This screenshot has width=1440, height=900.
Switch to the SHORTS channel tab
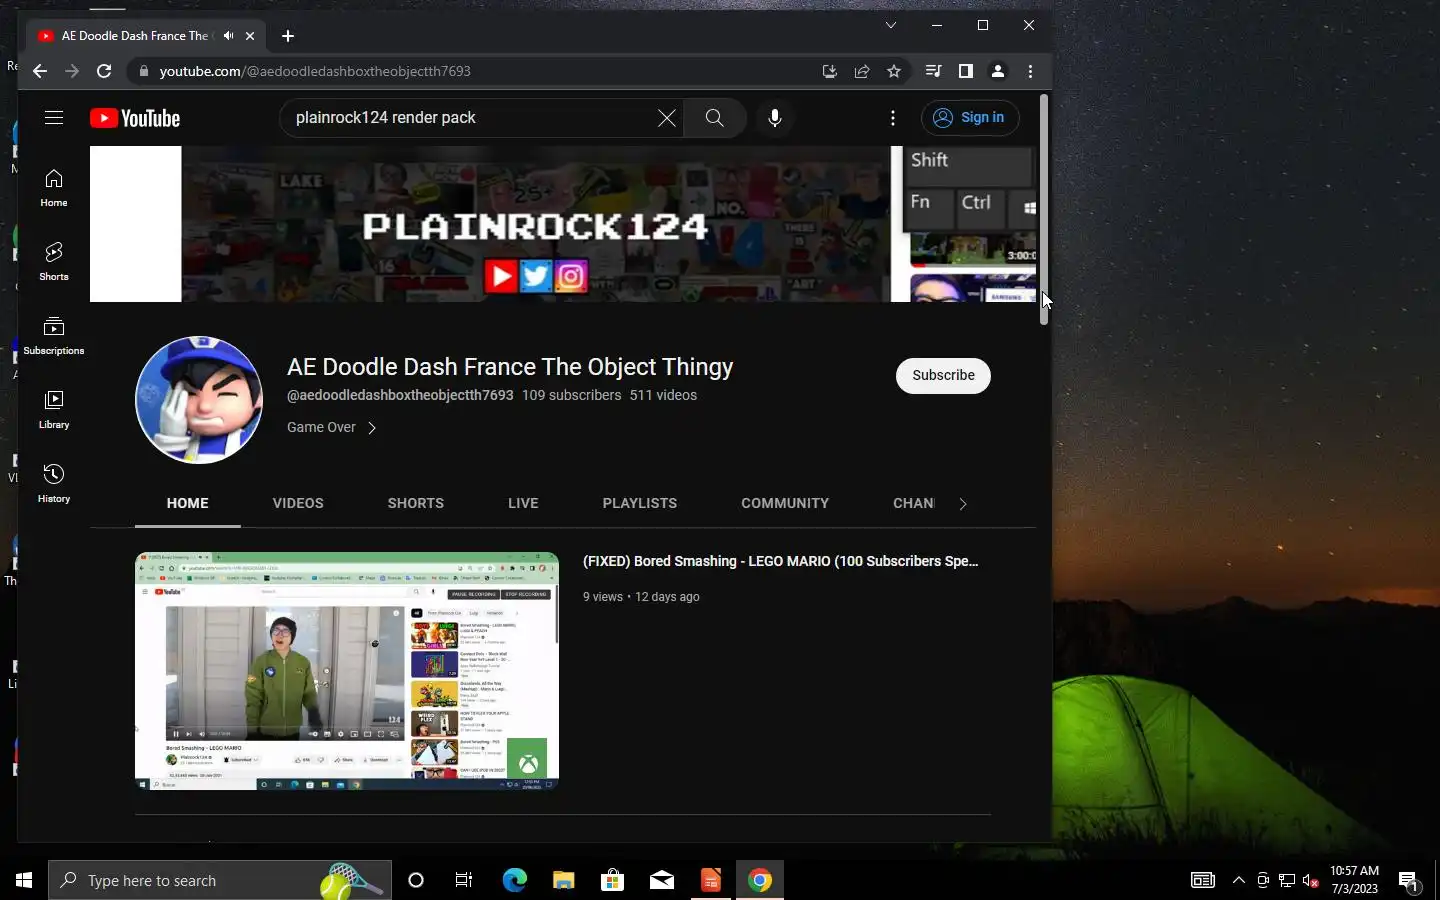[416, 503]
